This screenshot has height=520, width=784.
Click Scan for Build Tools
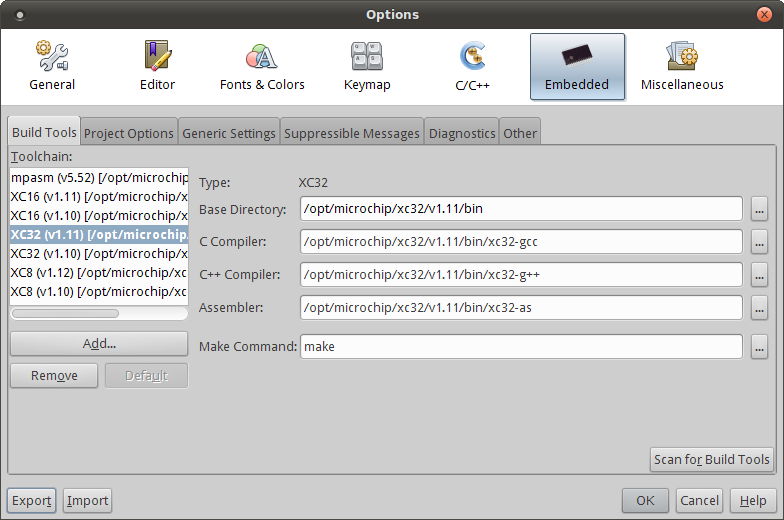coord(712,459)
